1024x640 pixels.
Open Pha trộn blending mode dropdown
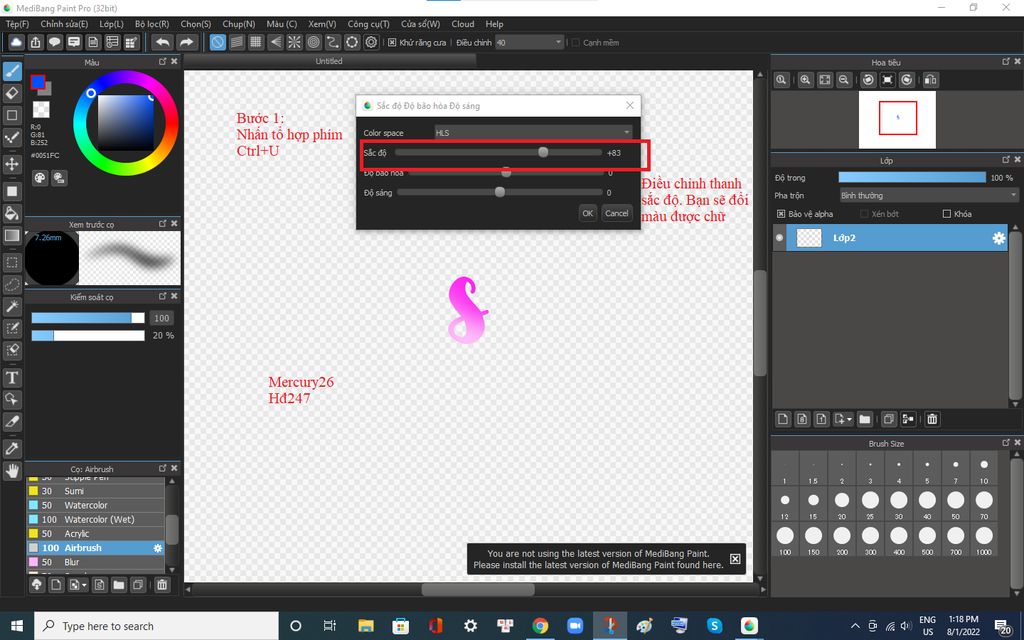pos(929,195)
